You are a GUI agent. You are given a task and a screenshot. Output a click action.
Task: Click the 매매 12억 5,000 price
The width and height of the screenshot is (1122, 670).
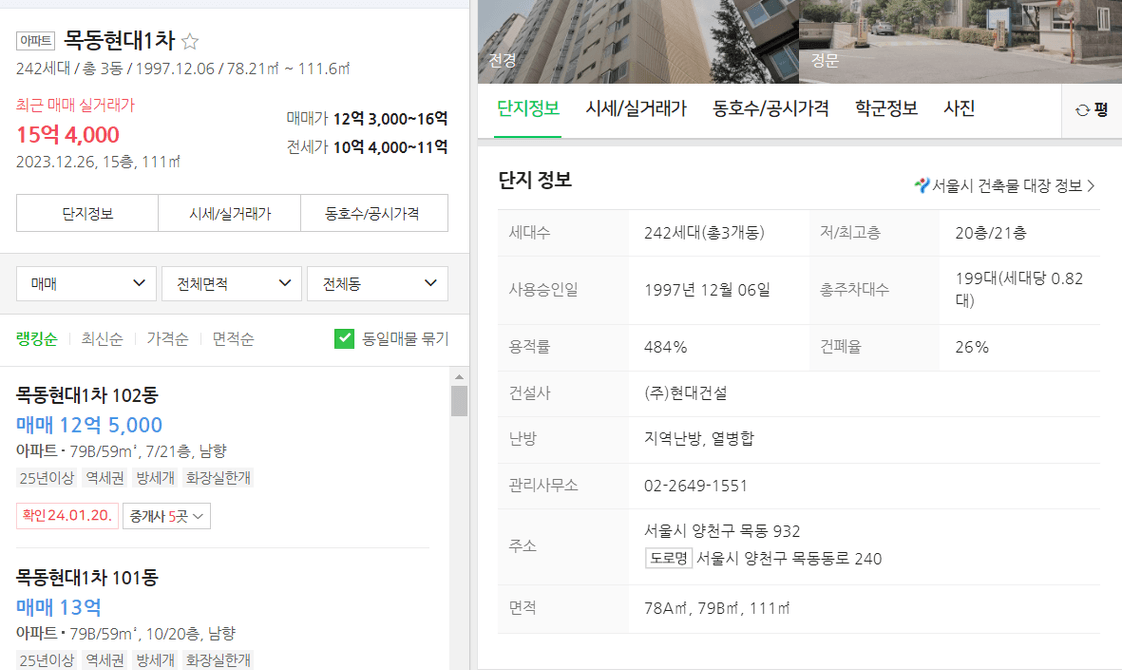coord(89,425)
